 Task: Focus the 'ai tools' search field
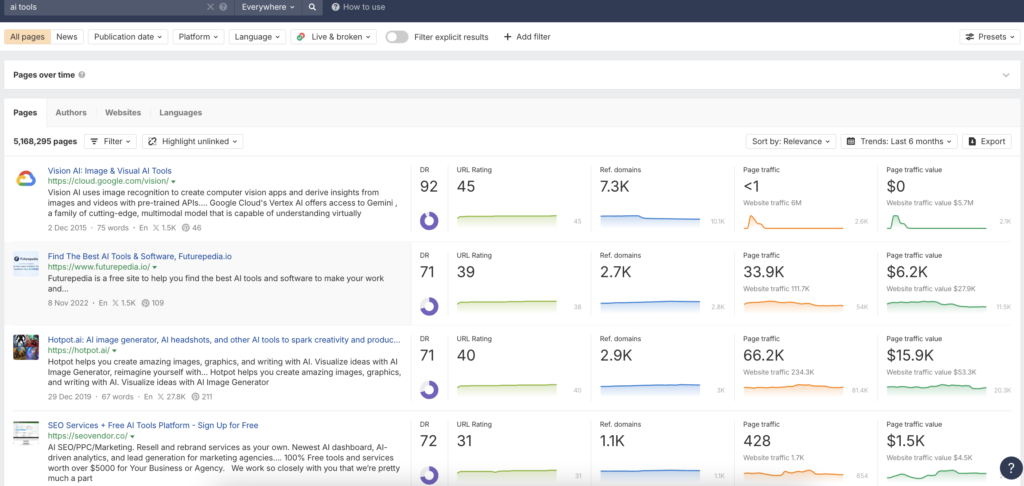[104, 7]
